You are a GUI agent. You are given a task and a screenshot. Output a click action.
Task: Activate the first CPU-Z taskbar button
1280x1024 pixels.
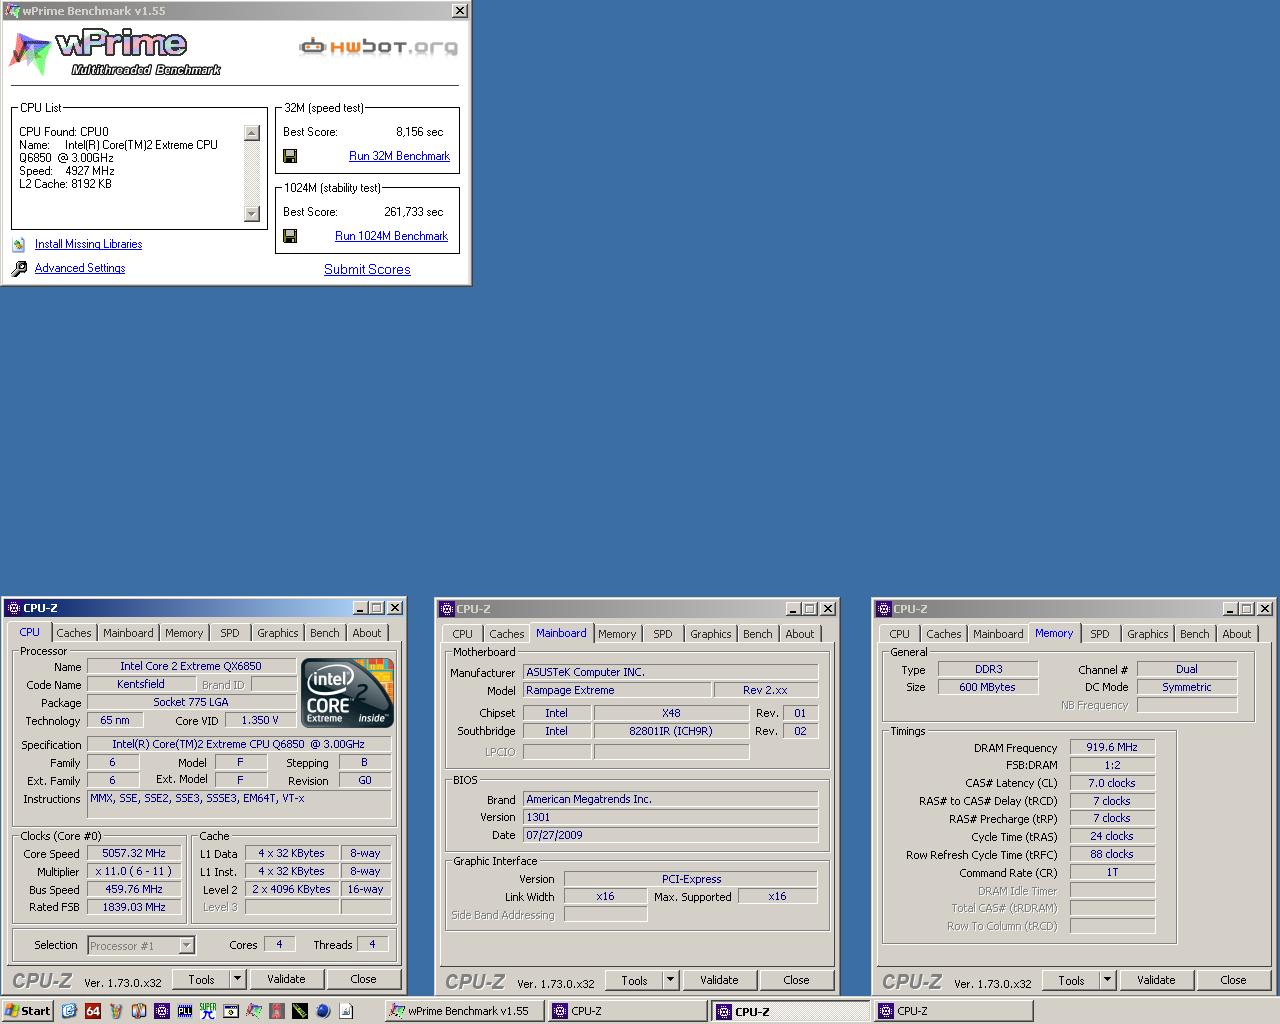(x=629, y=1011)
